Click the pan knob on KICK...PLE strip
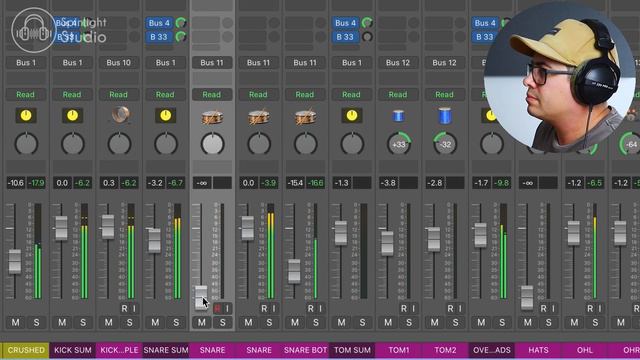Viewport: 640px width, 360px height. (x=119, y=144)
